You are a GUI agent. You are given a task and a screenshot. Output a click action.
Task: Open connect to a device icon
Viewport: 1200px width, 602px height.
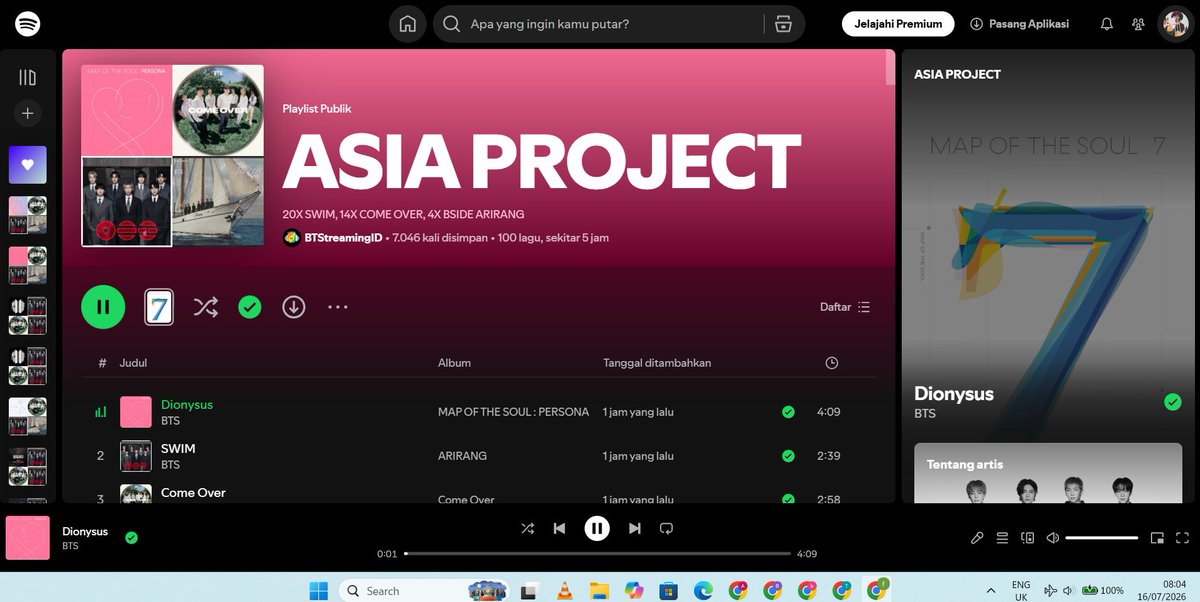1027,538
